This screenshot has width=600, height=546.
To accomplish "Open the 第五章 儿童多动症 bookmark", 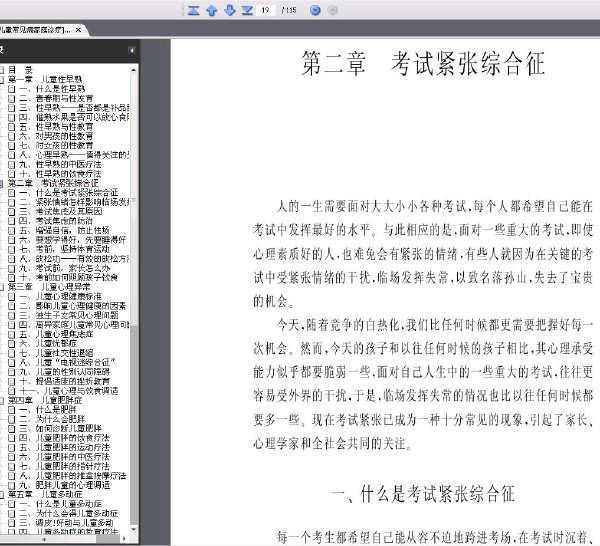I will pyautogui.click(x=45, y=494).
